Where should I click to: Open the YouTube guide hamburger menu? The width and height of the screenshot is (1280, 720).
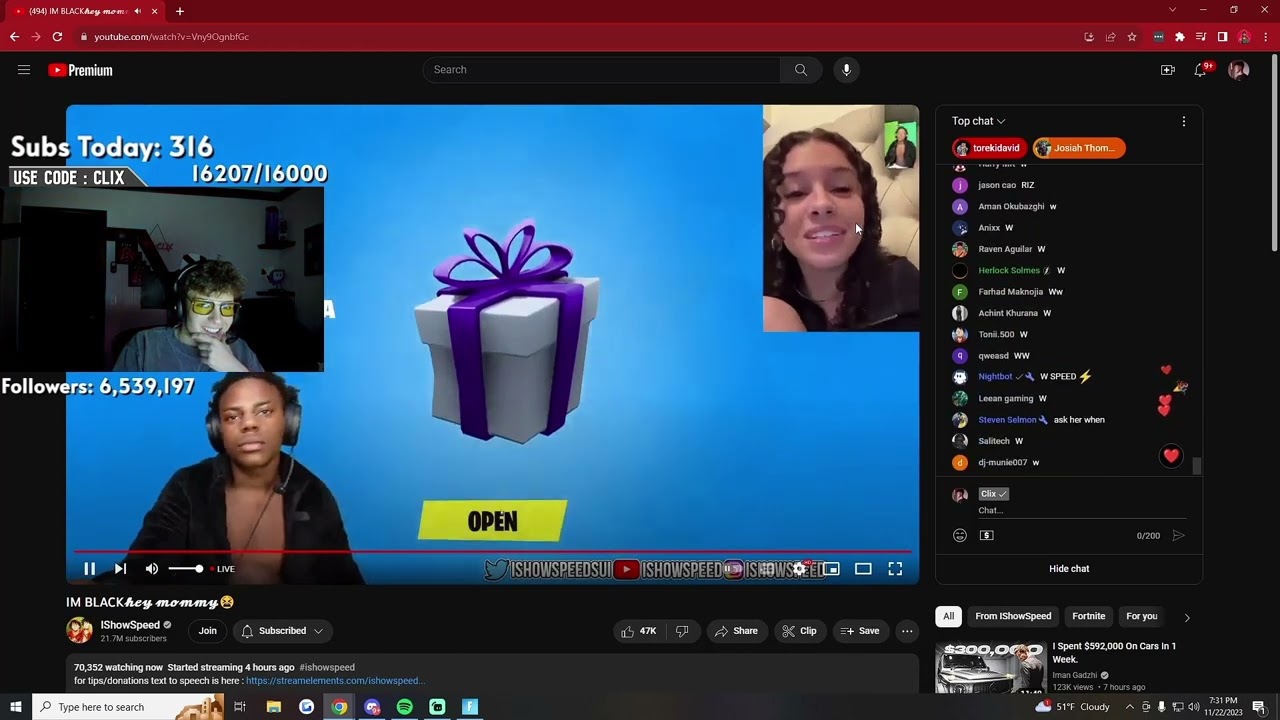coord(24,70)
